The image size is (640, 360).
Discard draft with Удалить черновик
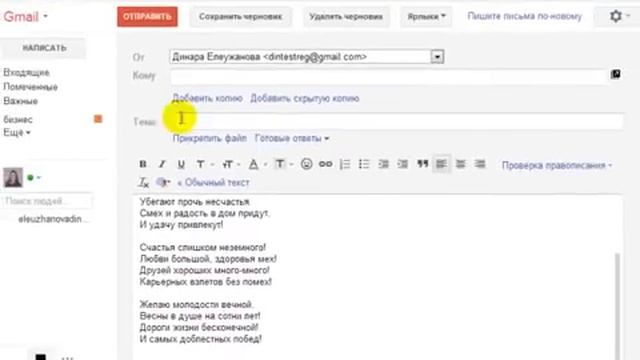346,17
